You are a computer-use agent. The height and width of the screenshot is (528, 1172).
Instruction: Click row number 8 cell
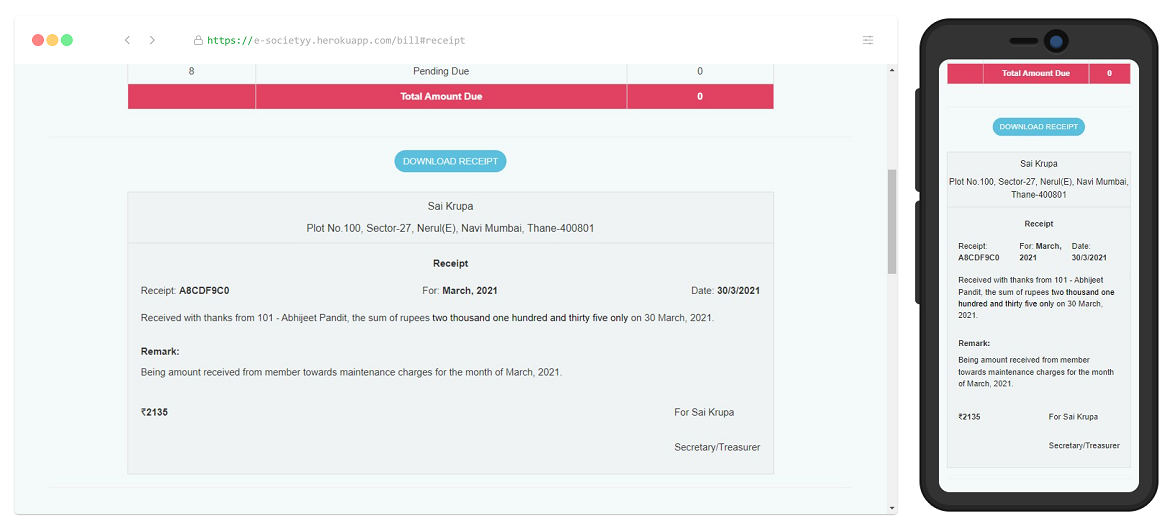[x=192, y=71]
